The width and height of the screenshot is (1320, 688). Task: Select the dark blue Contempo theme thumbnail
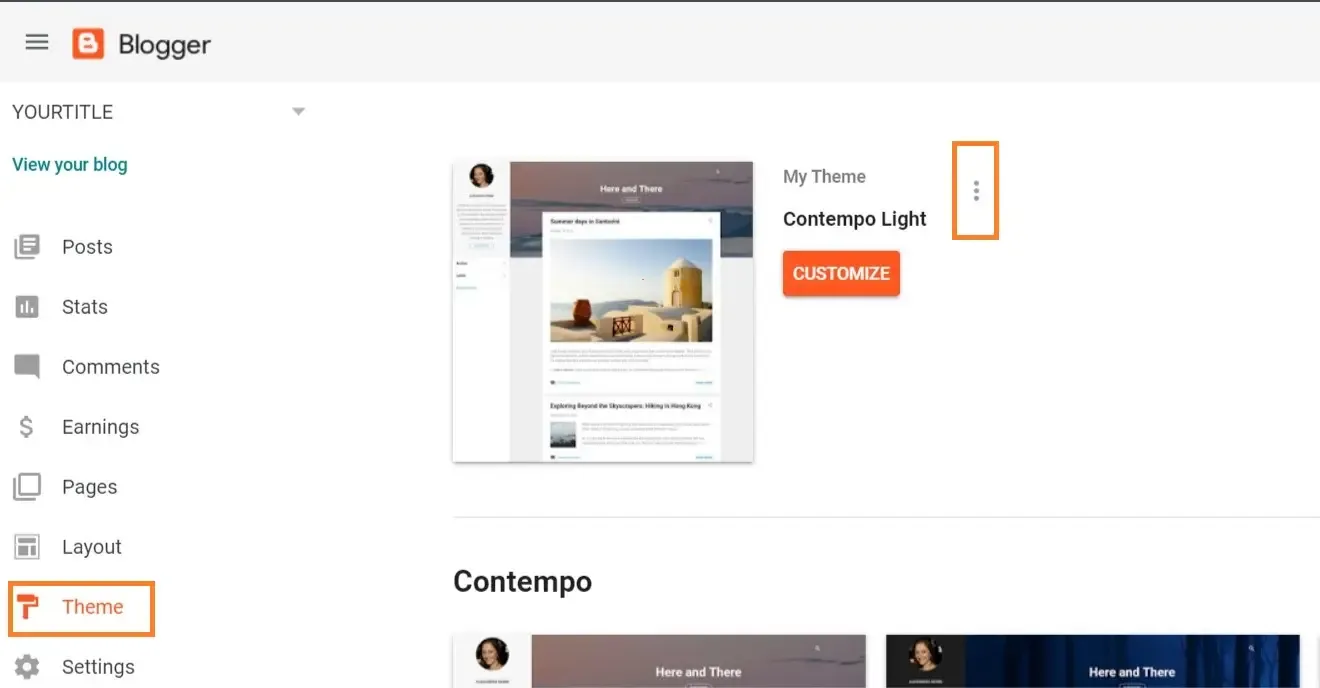point(1093,661)
